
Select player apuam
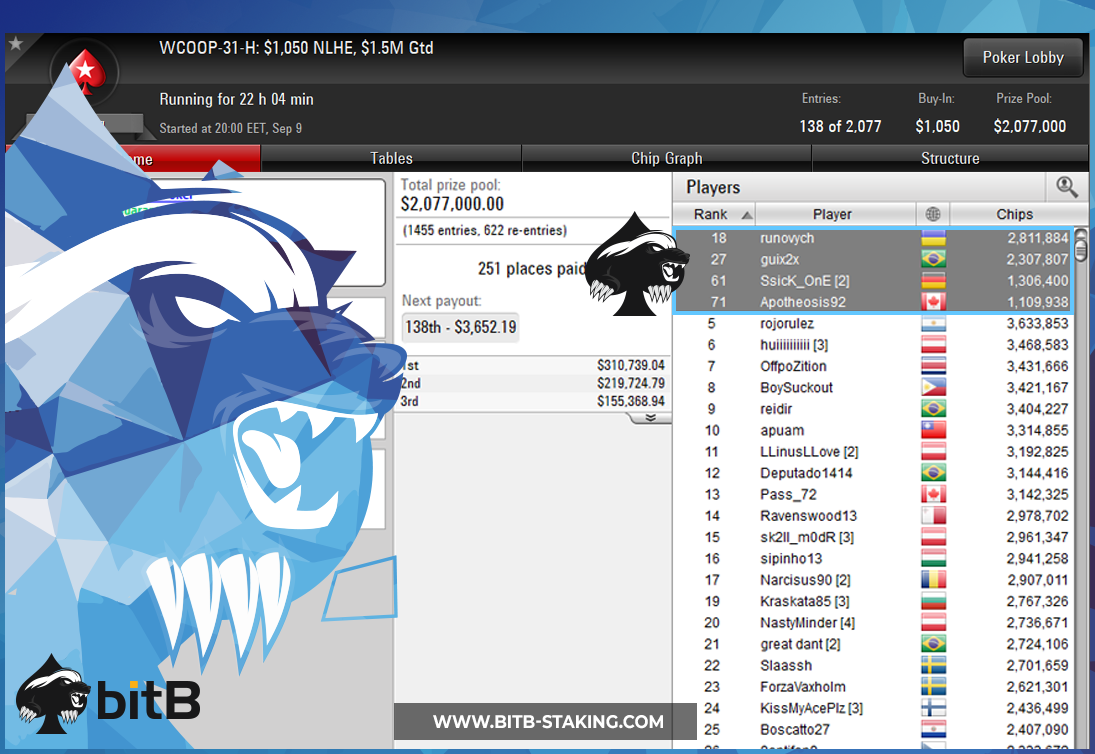click(x=874, y=431)
